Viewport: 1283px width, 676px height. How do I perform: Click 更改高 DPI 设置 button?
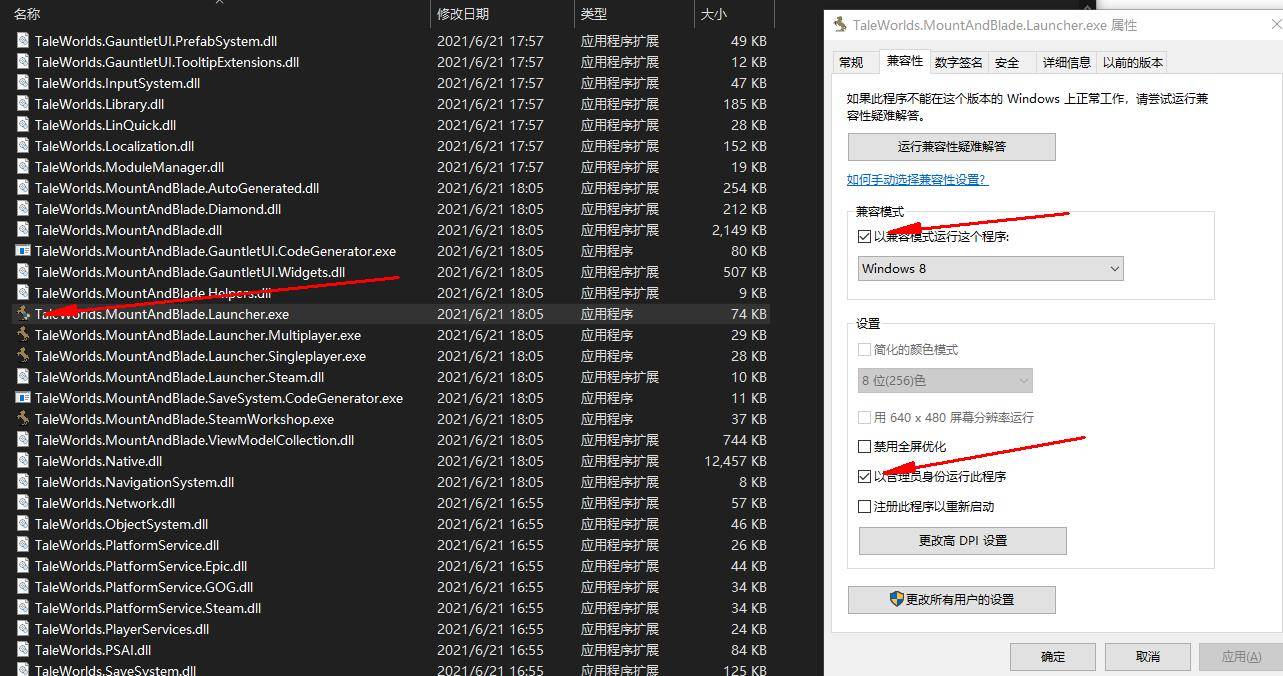pos(963,541)
